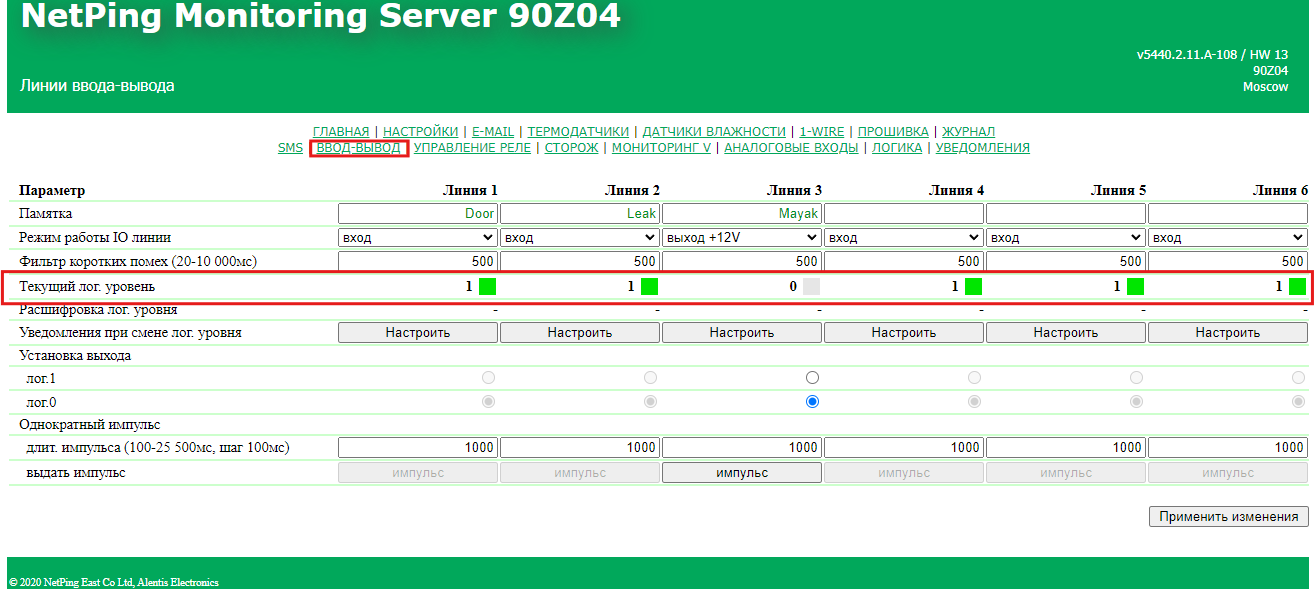Click the Line 5 pulse duration field
This screenshot has width=1315, height=589.
tap(1065, 448)
